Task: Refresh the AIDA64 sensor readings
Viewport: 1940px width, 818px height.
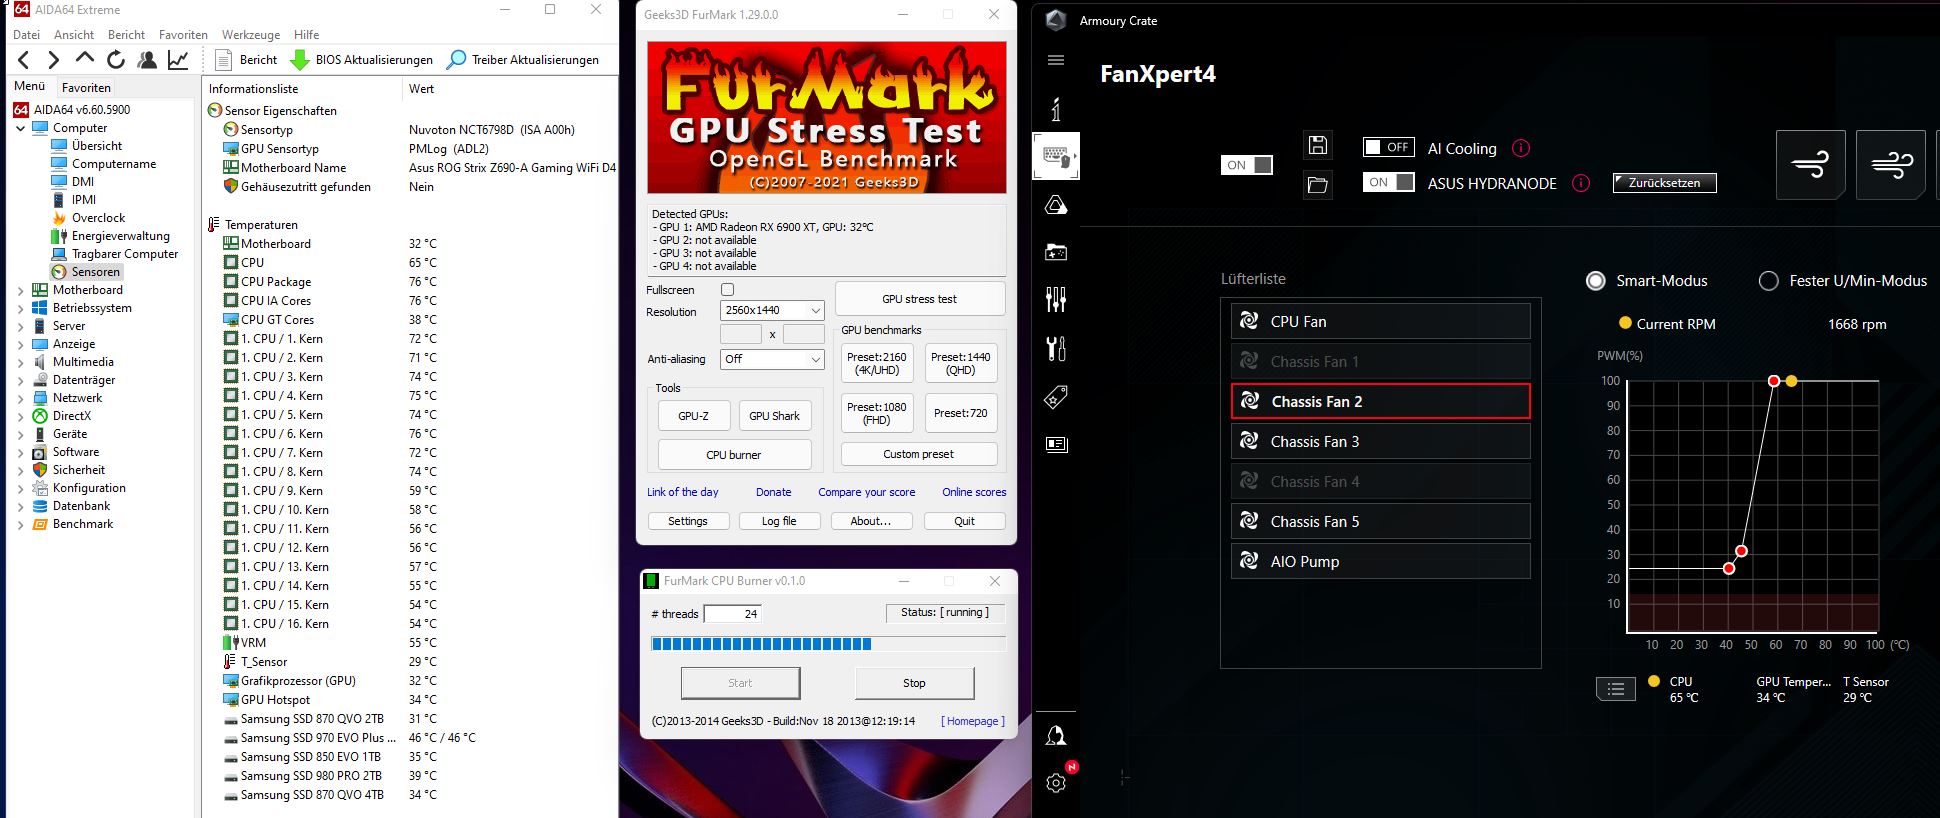Action: 116,60
